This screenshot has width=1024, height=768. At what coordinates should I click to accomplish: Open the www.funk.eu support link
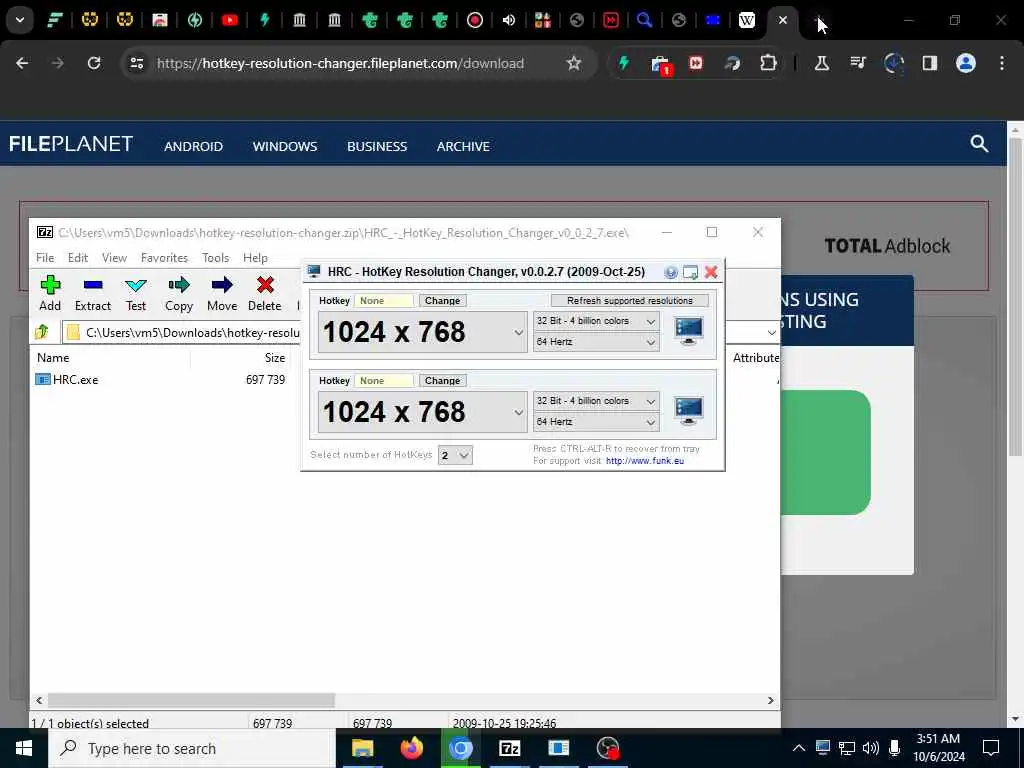[x=645, y=461]
